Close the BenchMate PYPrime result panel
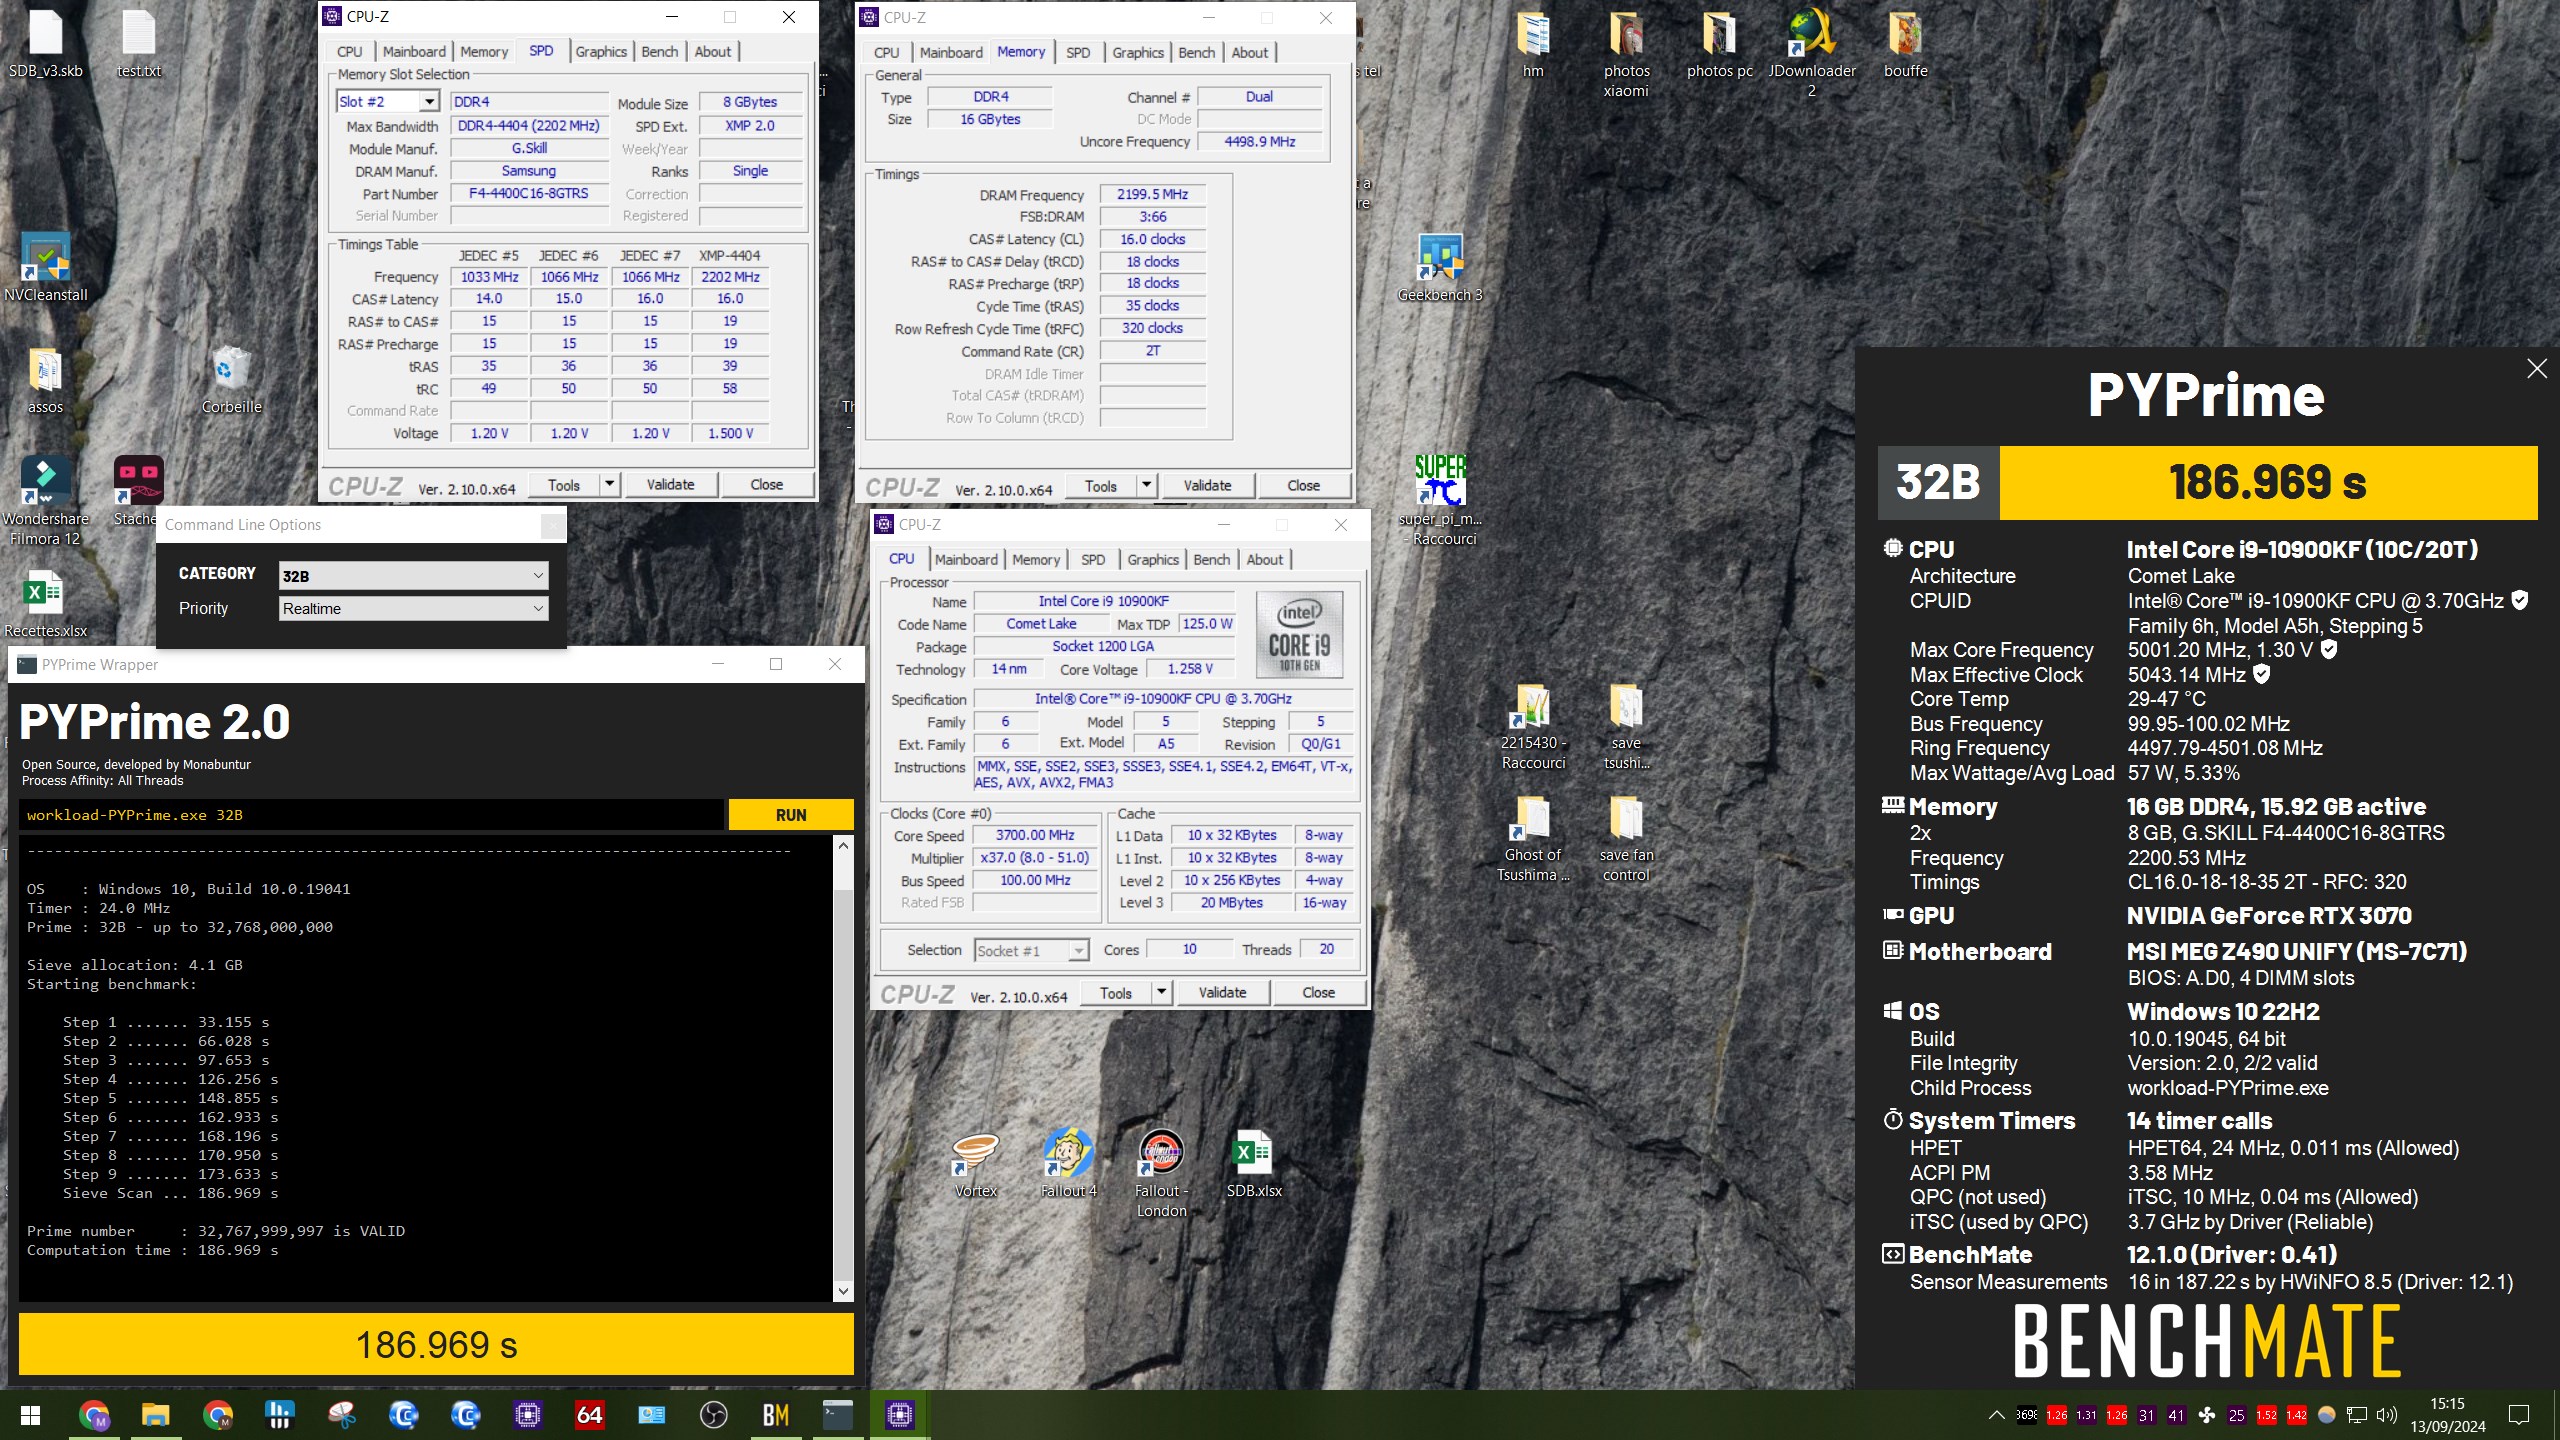The image size is (2560, 1440). 2537,369
